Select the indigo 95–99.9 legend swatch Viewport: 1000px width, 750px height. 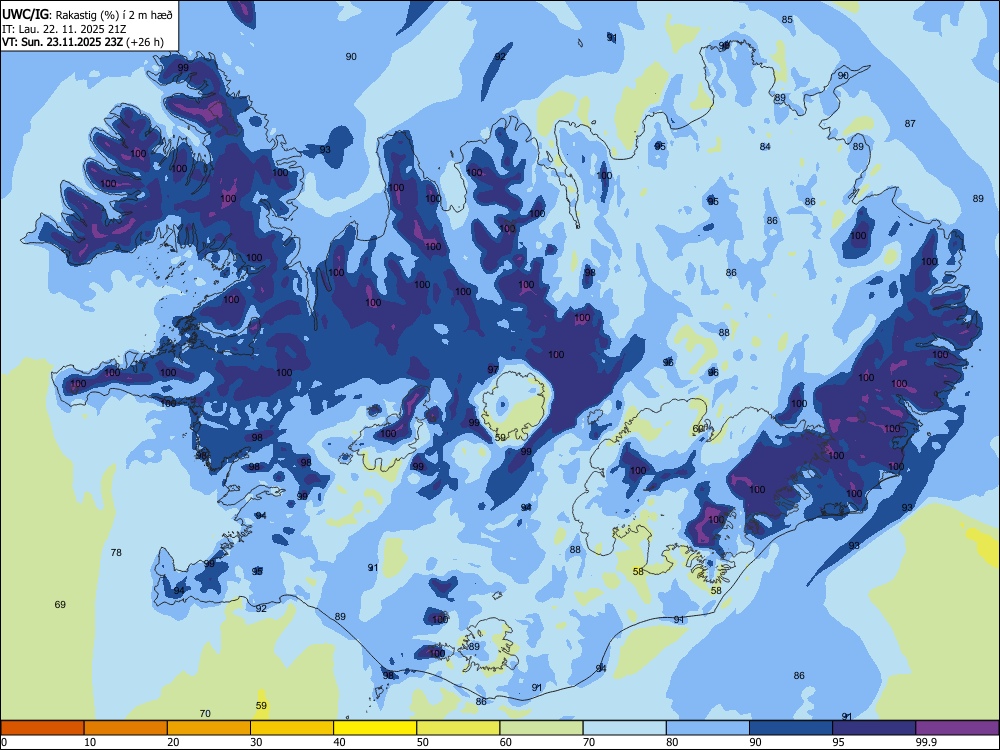point(874,728)
